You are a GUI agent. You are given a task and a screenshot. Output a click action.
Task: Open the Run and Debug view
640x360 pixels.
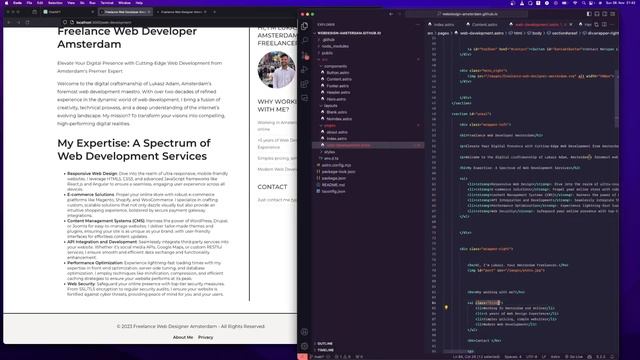coord(304,70)
